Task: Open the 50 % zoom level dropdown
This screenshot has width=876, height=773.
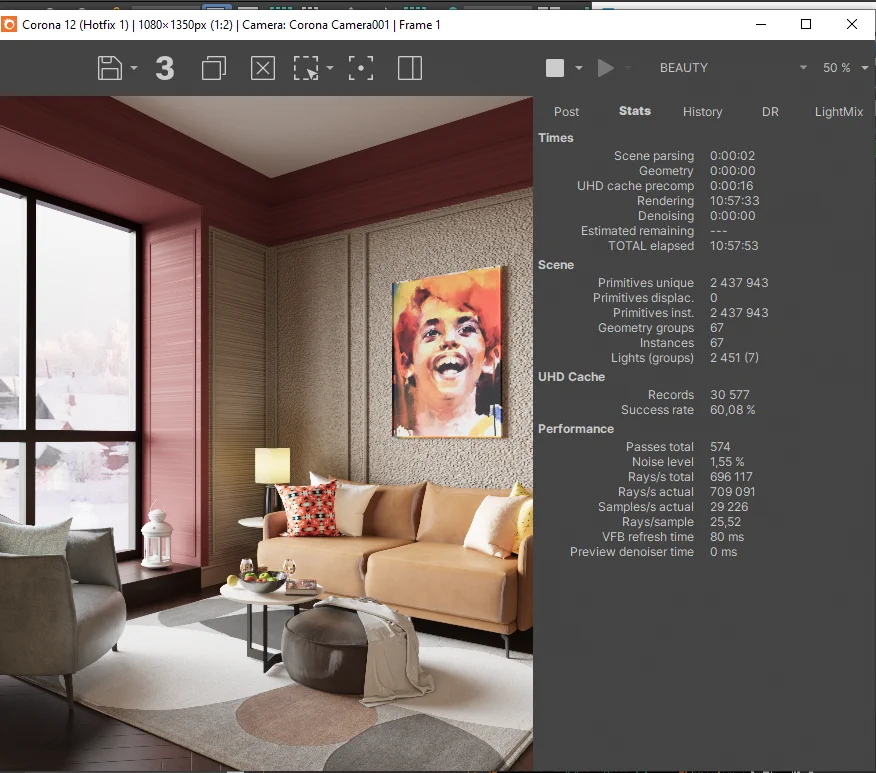Action: (845, 68)
